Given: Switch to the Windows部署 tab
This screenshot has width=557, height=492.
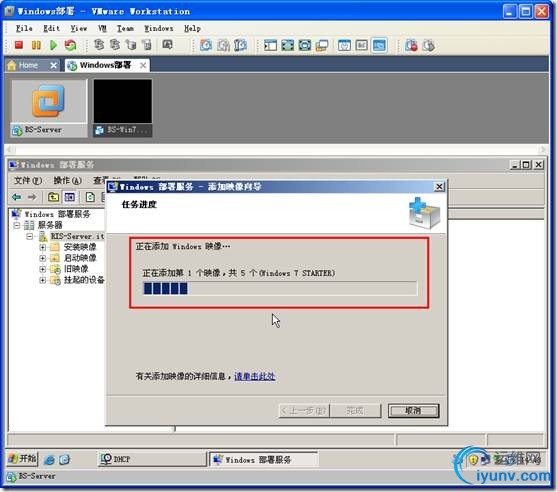Looking at the screenshot, I should [105, 65].
